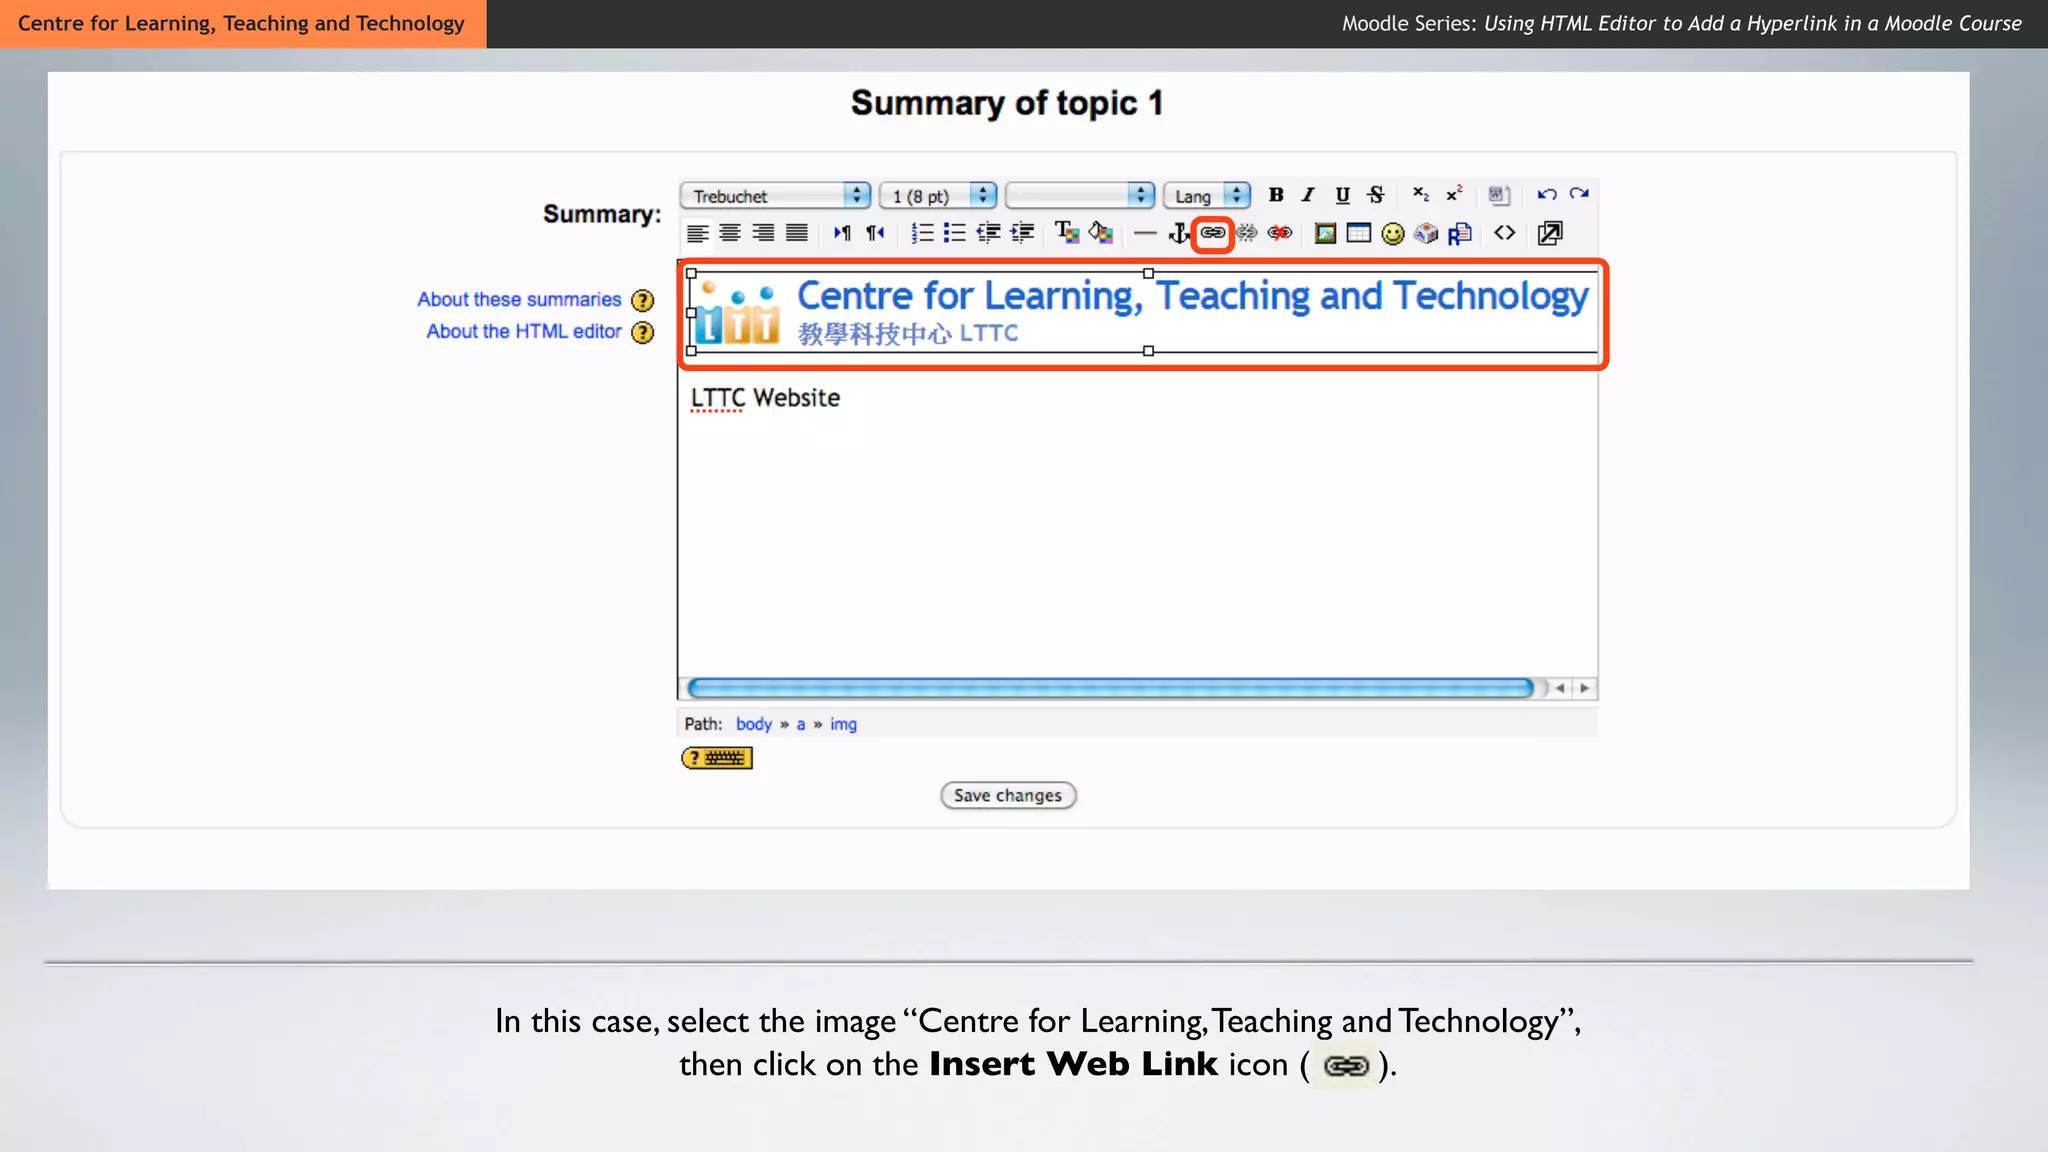Set right-to-left text direction

(x=875, y=233)
